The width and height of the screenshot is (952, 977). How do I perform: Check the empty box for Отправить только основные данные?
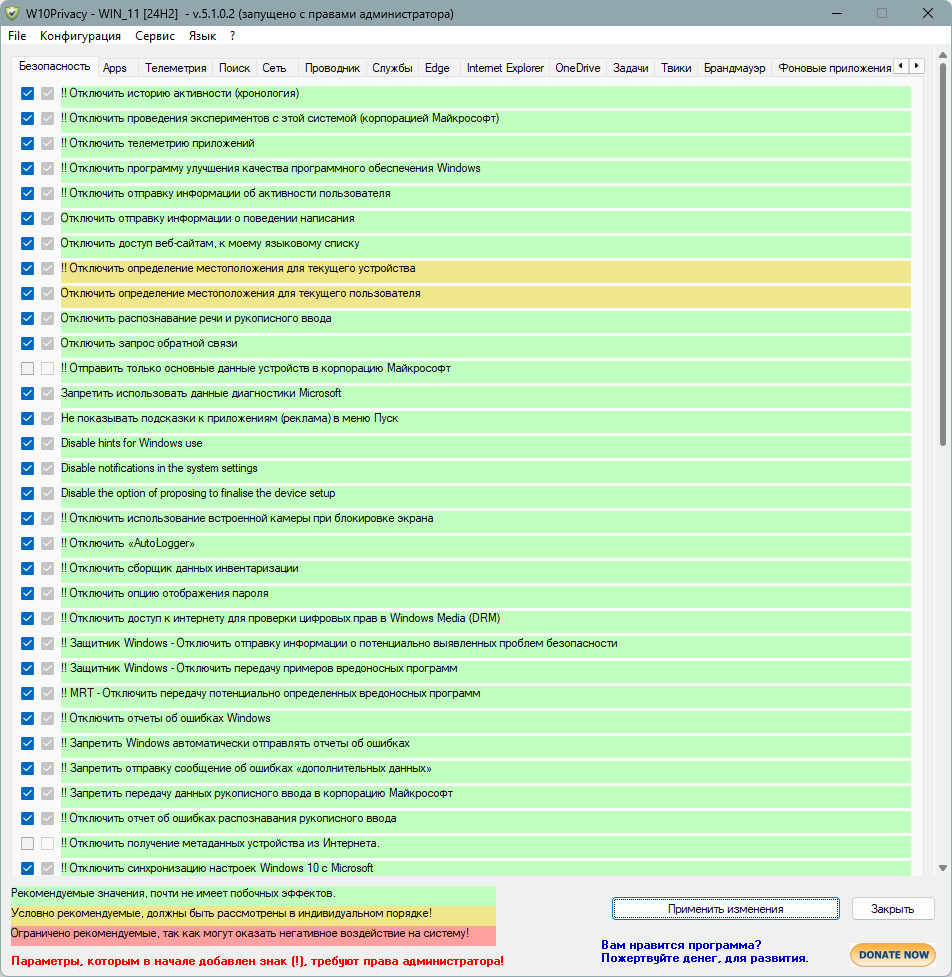click(x=27, y=368)
